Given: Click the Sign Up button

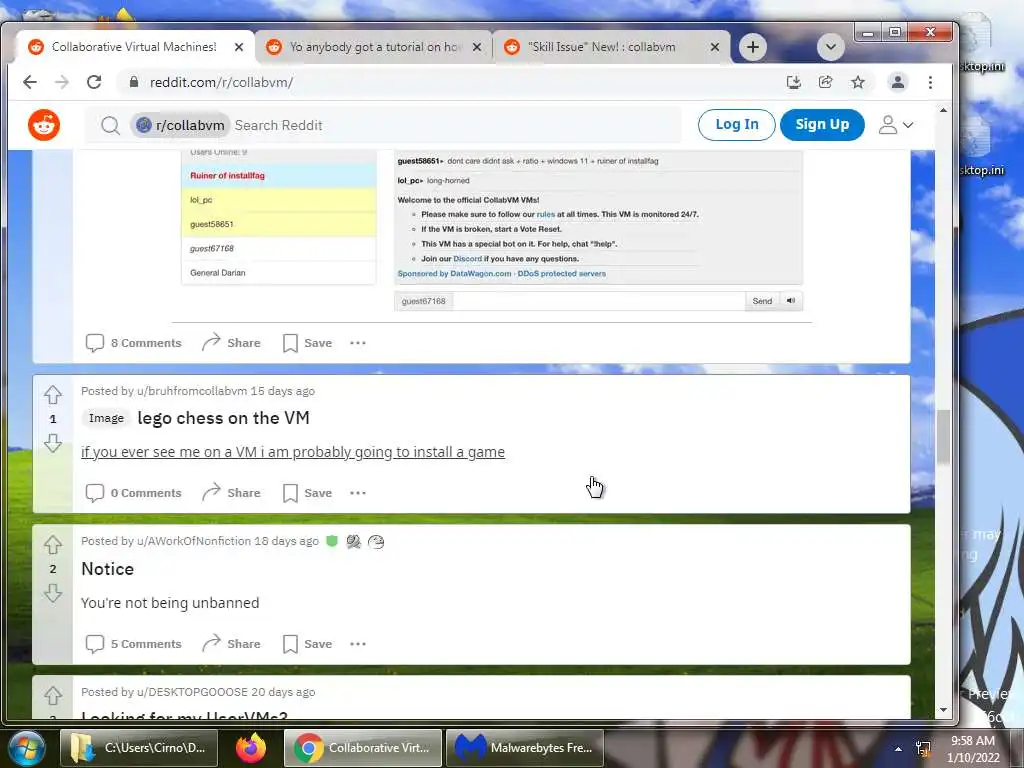Looking at the screenshot, I should (822, 125).
